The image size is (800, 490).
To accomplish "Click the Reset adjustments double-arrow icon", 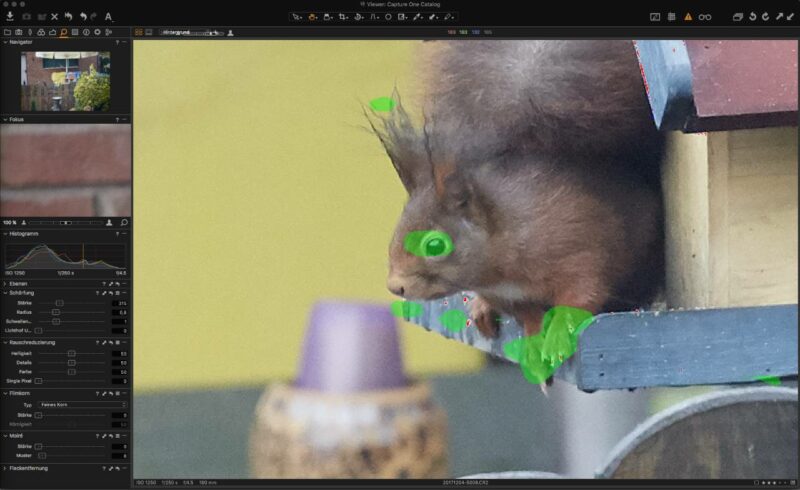I will tap(68, 16).
